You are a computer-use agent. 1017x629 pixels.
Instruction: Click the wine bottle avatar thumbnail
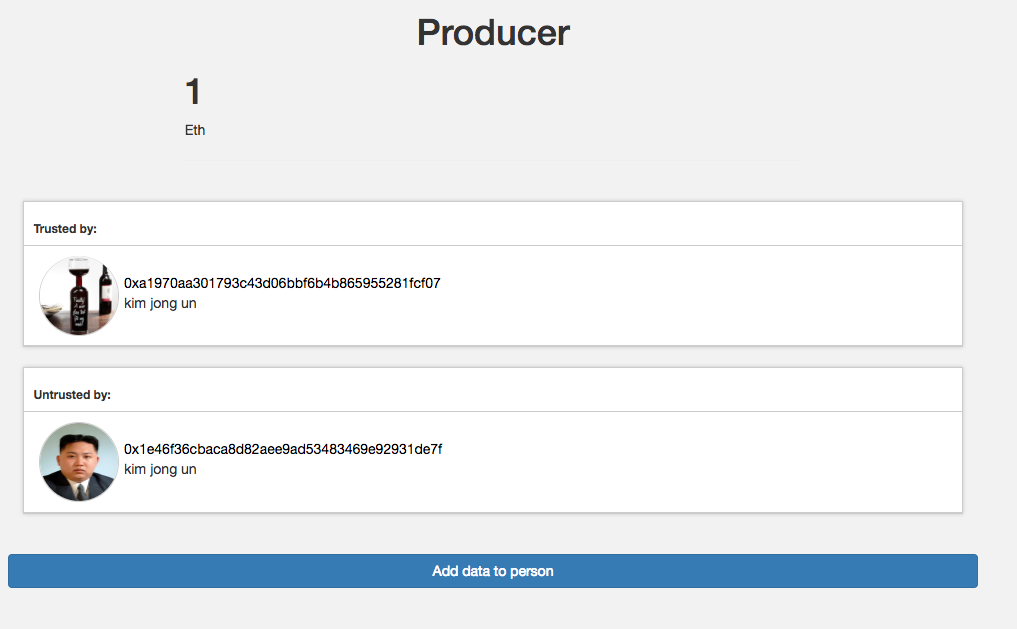pos(79,295)
